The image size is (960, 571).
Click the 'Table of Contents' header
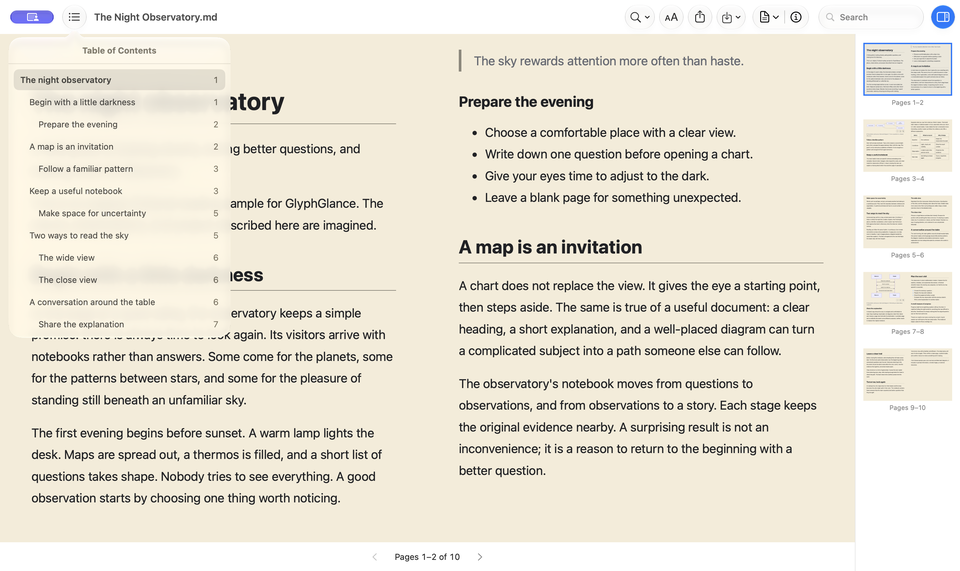(119, 51)
